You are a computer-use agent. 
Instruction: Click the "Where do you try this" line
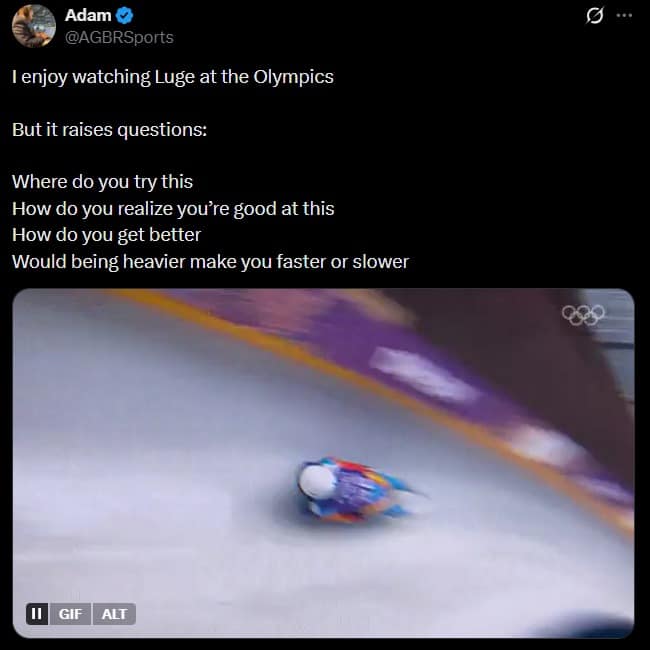pos(102,182)
